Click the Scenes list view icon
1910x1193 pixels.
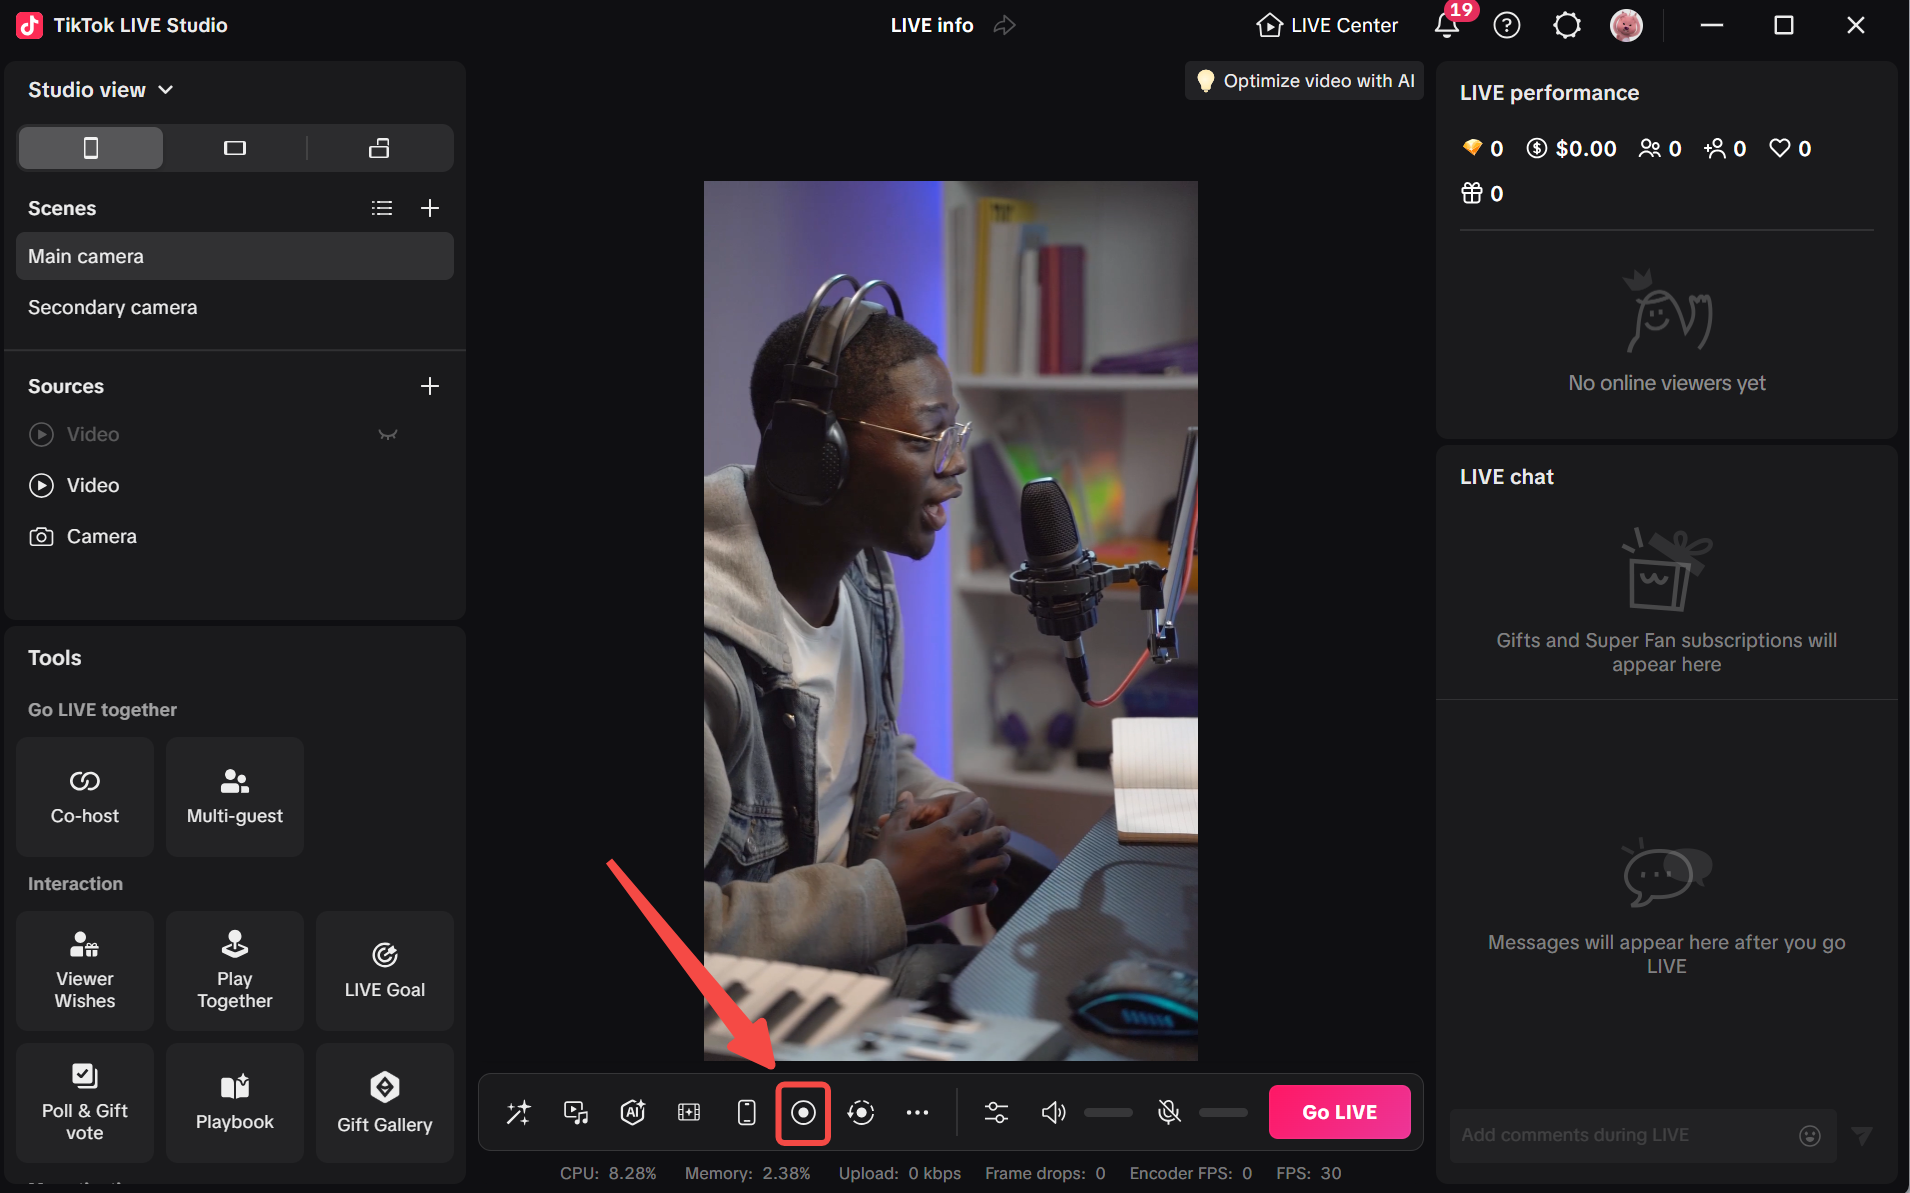click(x=382, y=208)
